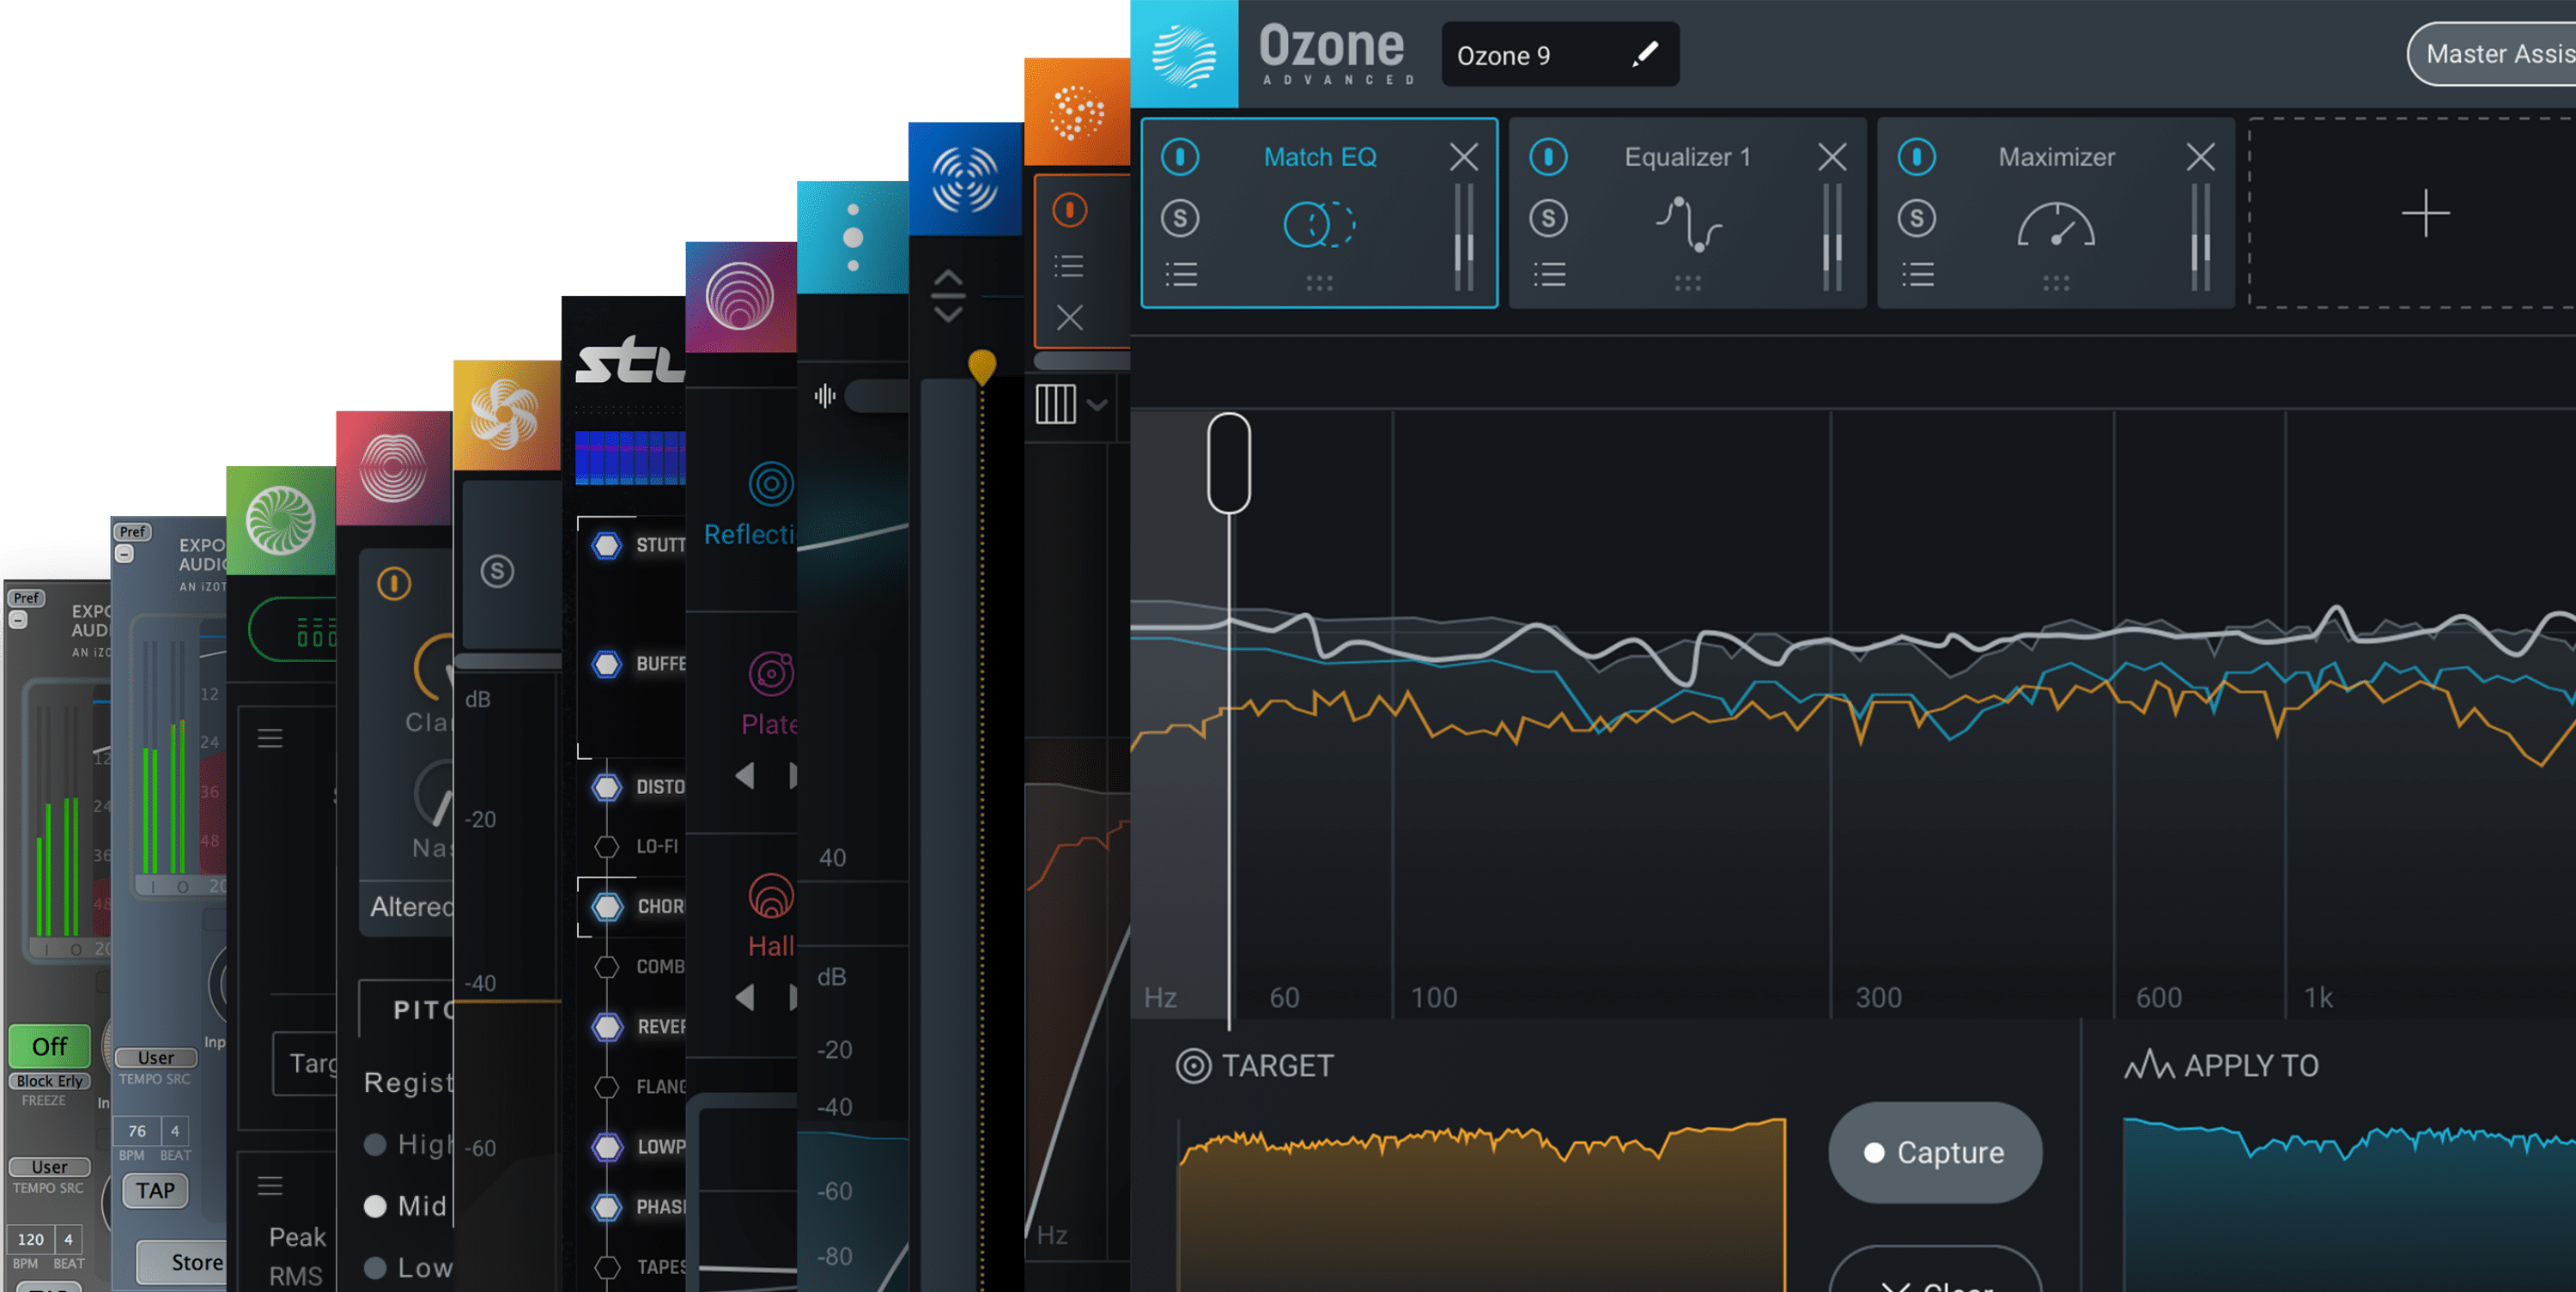The height and width of the screenshot is (1292, 2576).
Task: Solo the Match EQ module
Action: pos(1180,218)
